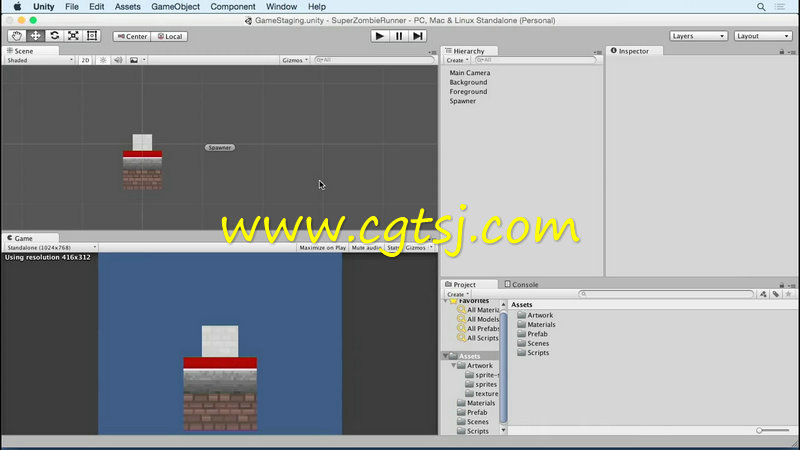Open Hierarchy Create dropdown
Screen dimensions: 800x450
(457, 60)
